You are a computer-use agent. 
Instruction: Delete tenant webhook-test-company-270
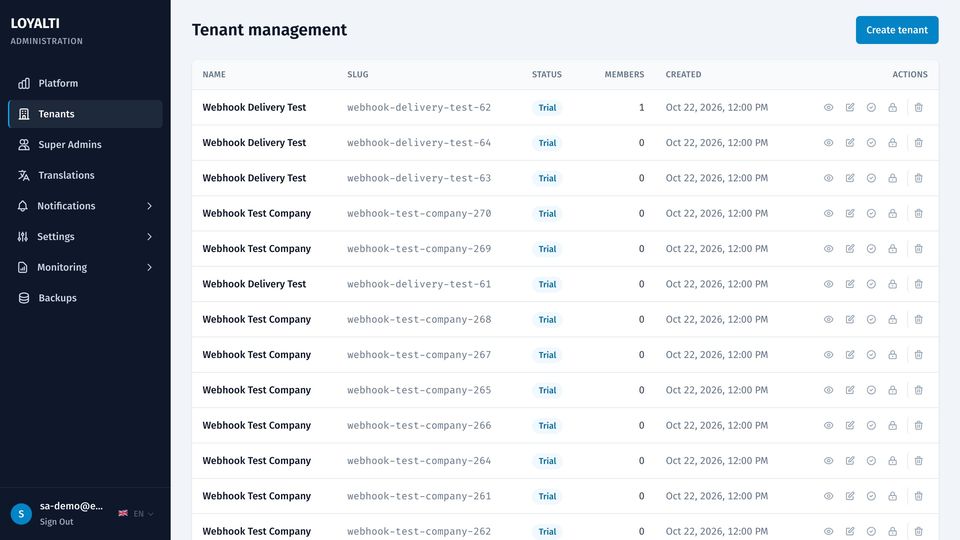click(x=918, y=214)
